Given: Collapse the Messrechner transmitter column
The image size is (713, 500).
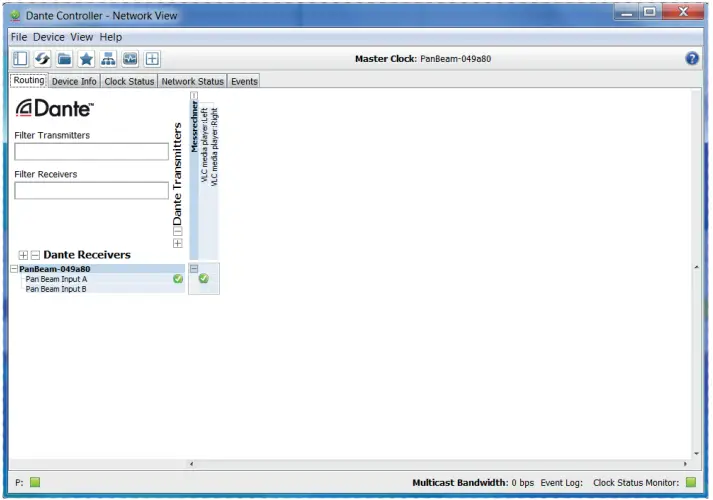Looking at the screenshot, I should point(194,95).
